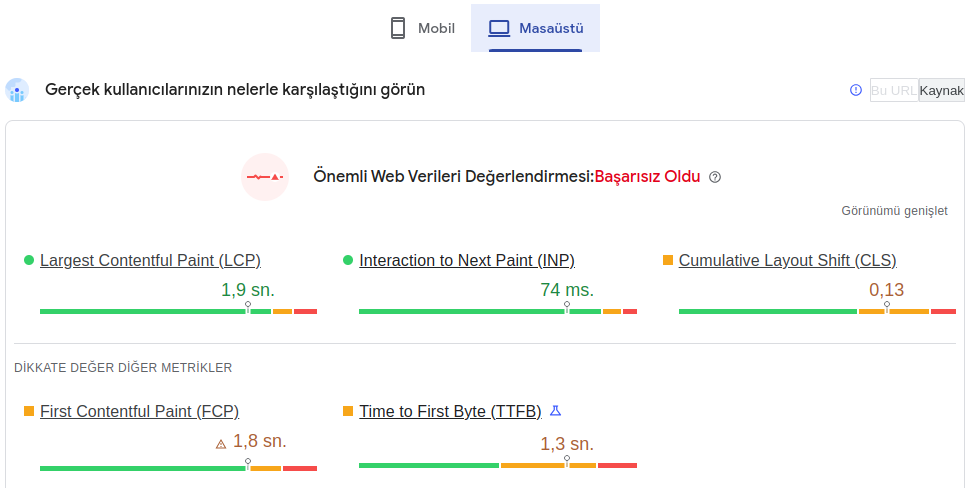Open the Largest Contentful Paint (LCP) link
Viewport: 969px width, 488px height.
click(x=150, y=261)
